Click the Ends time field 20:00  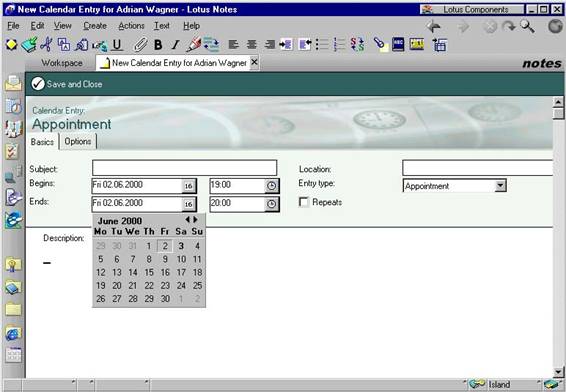[x=237, y=204]
